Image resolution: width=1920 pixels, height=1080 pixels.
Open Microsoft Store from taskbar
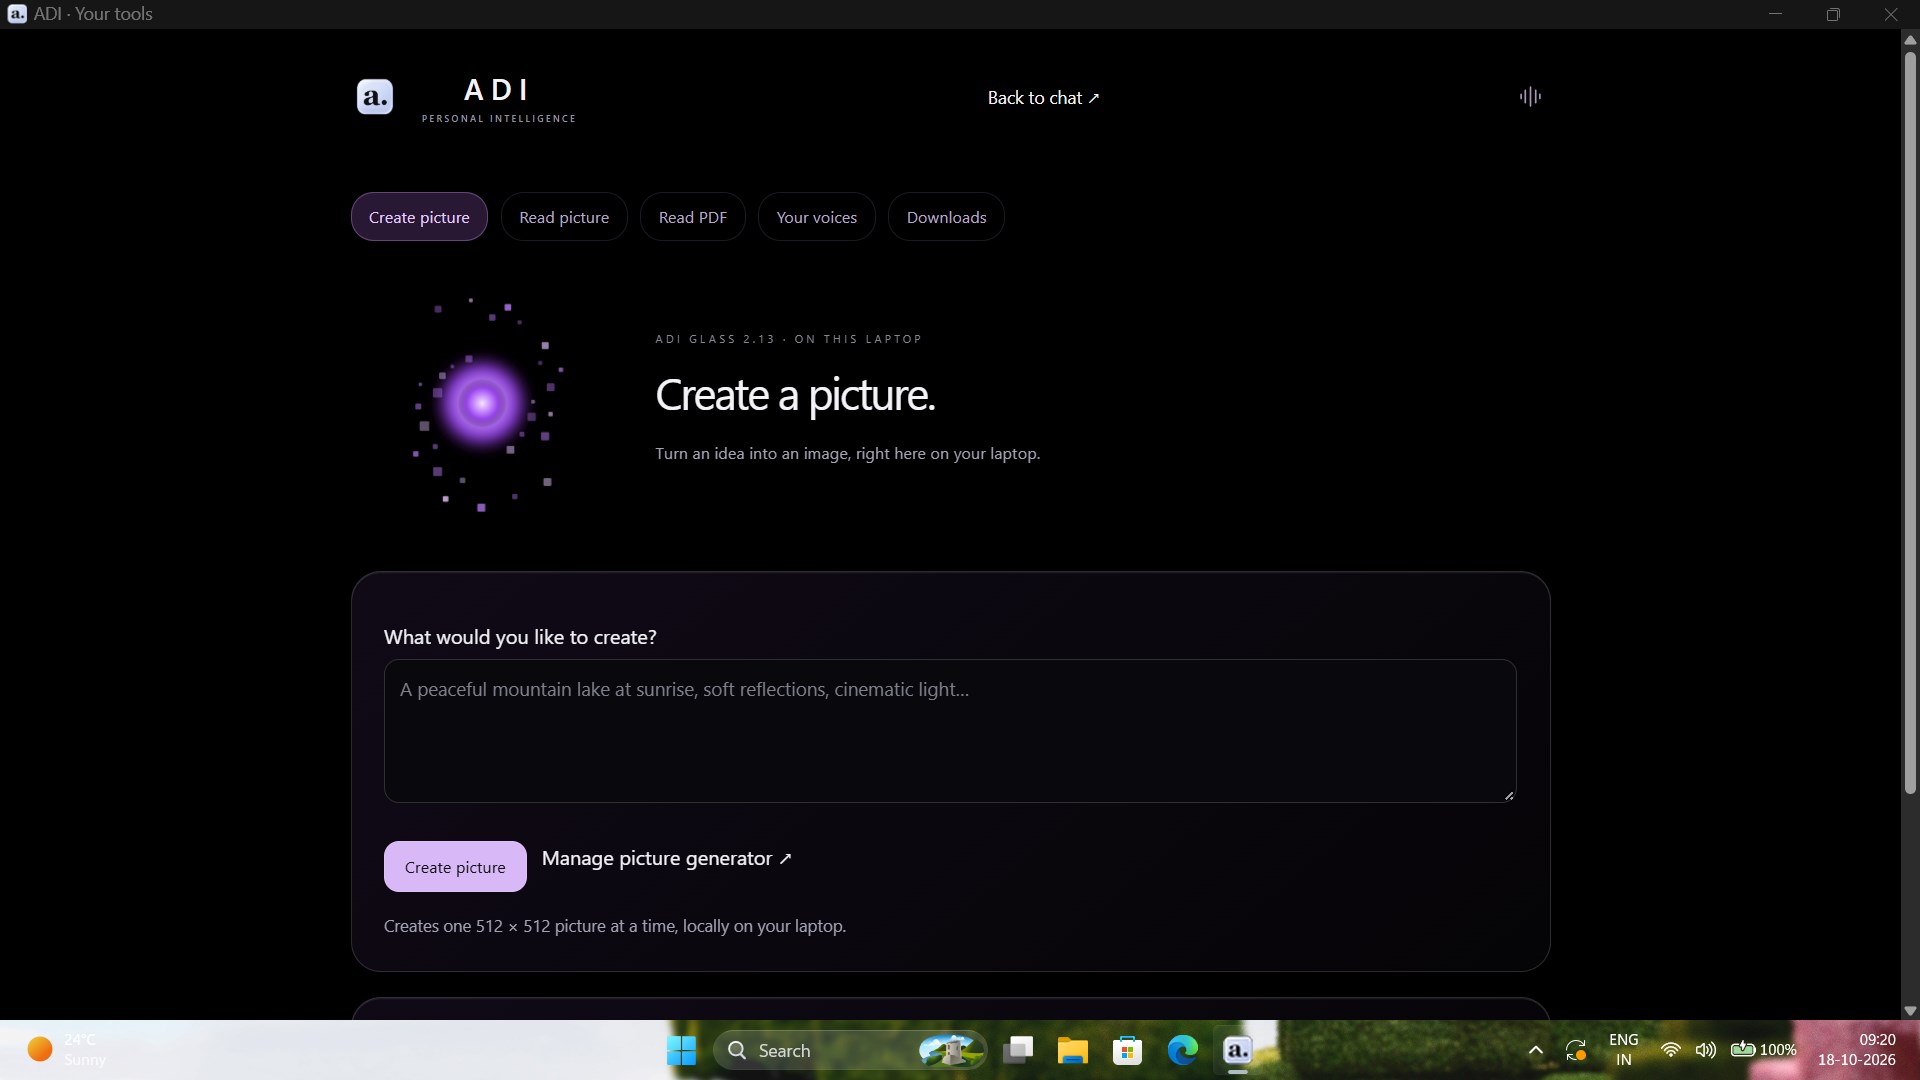click(x=1128, y=1050)
